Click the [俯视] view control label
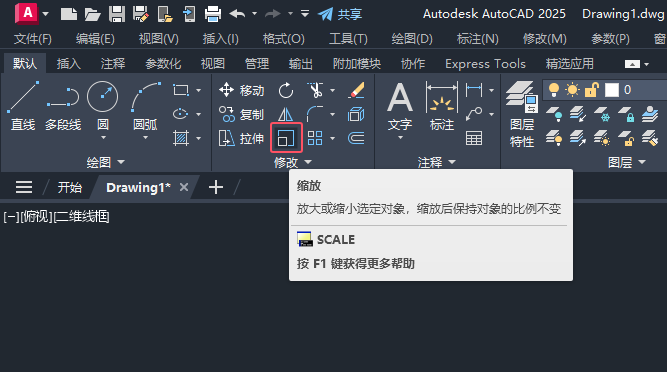 [x=36, y=217]
